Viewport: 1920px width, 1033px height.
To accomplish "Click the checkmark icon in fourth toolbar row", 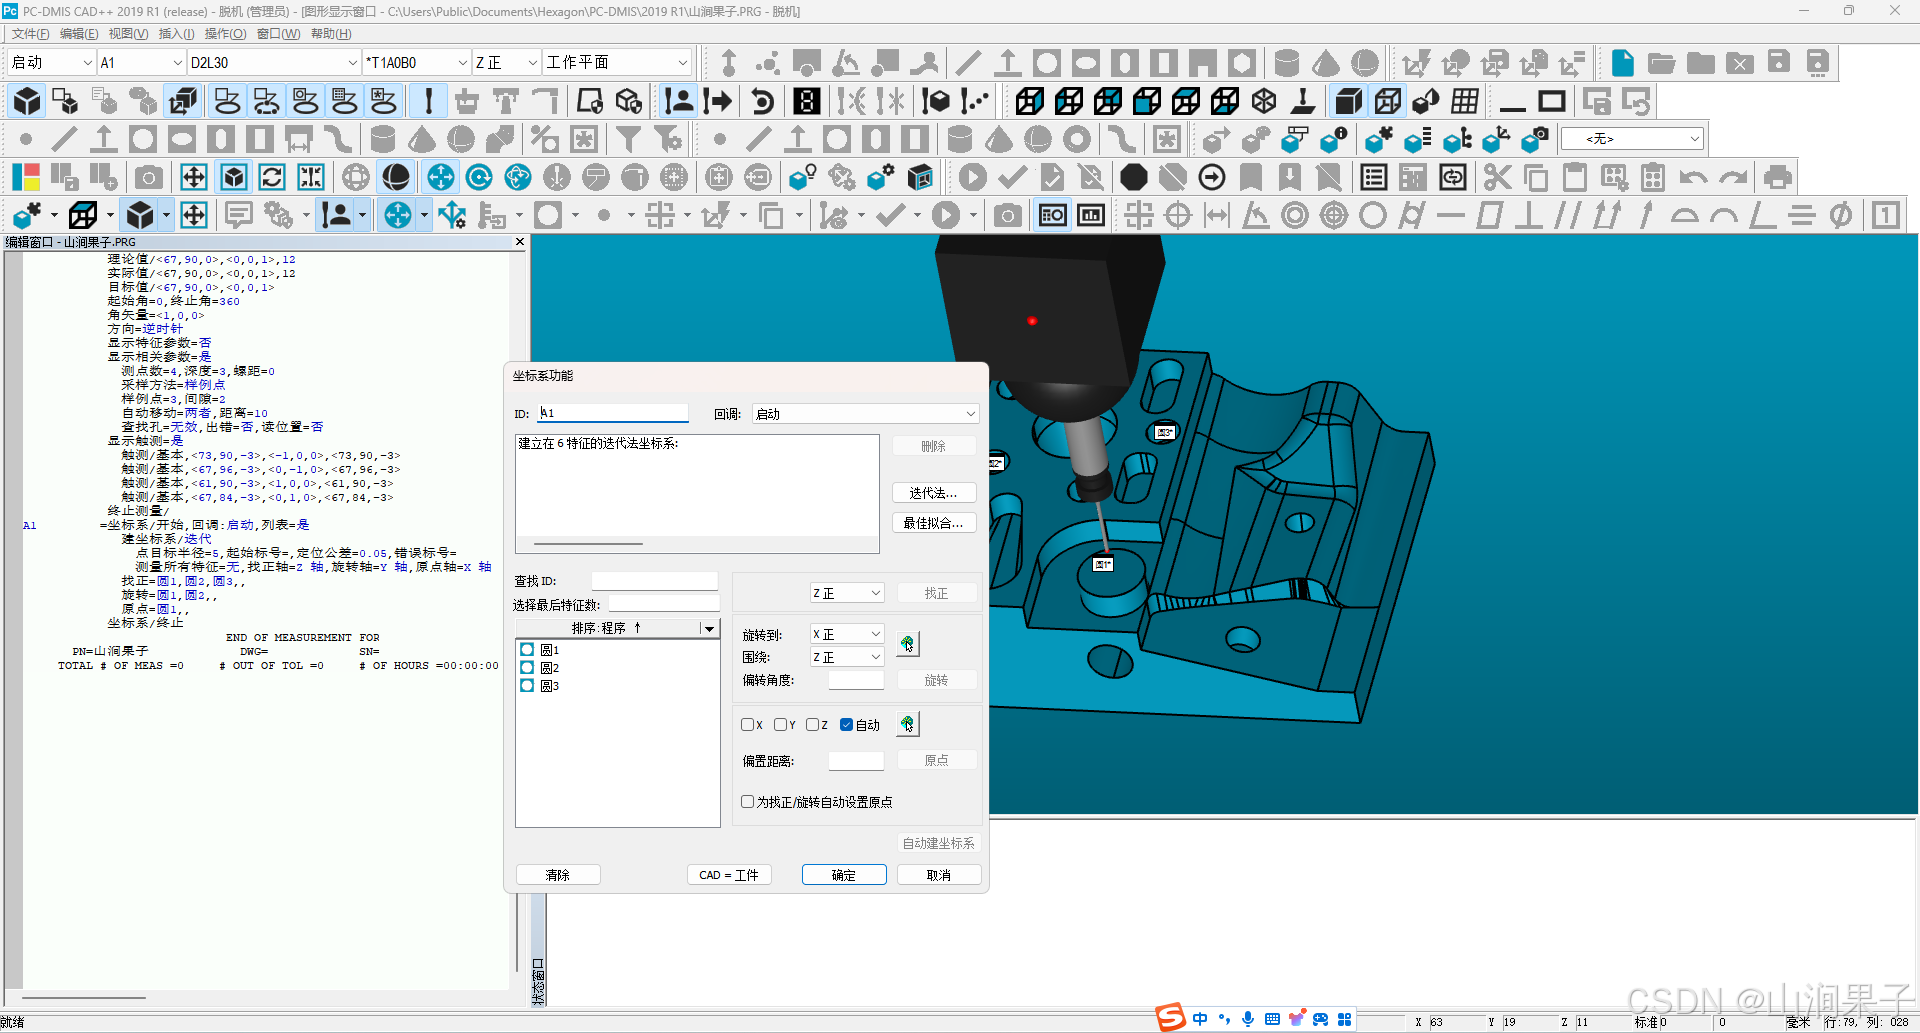I will coord(1012,178).
